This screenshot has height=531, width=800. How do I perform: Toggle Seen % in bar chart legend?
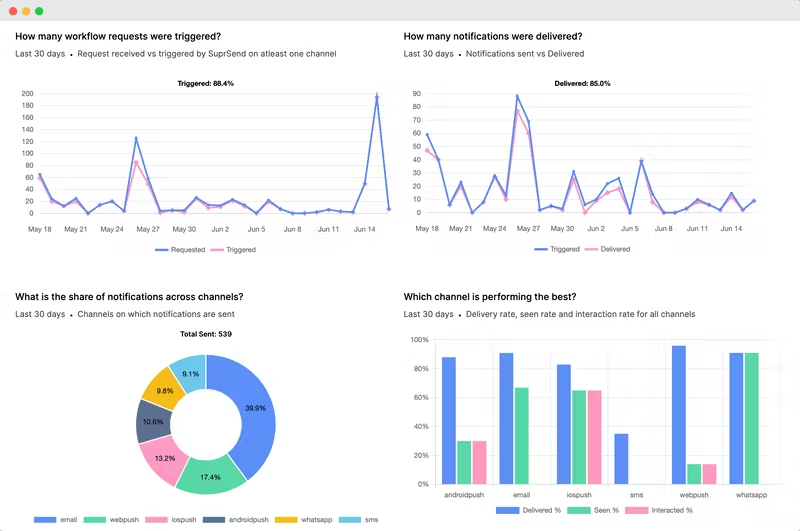[x=593, y=510]
